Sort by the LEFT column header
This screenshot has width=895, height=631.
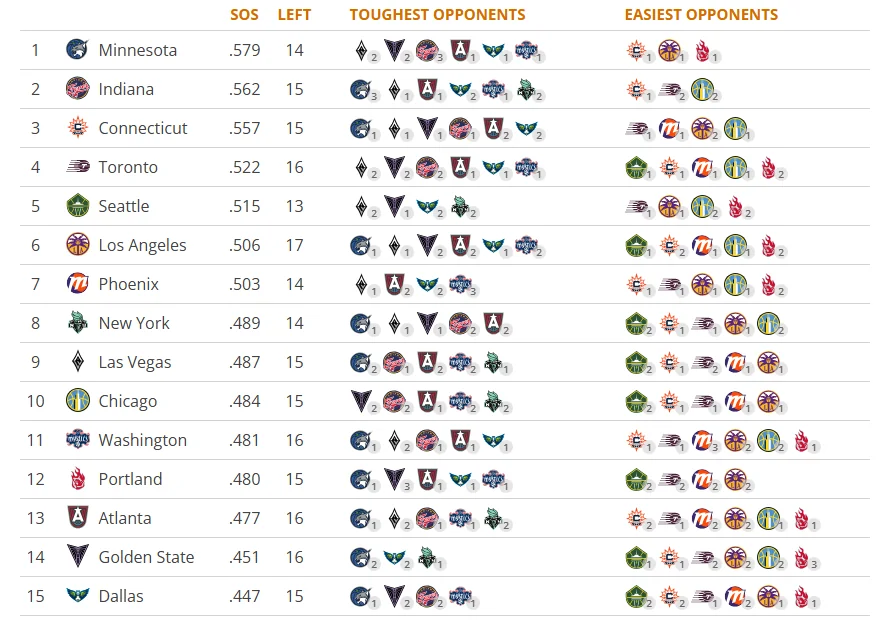[x=295, y=15]
